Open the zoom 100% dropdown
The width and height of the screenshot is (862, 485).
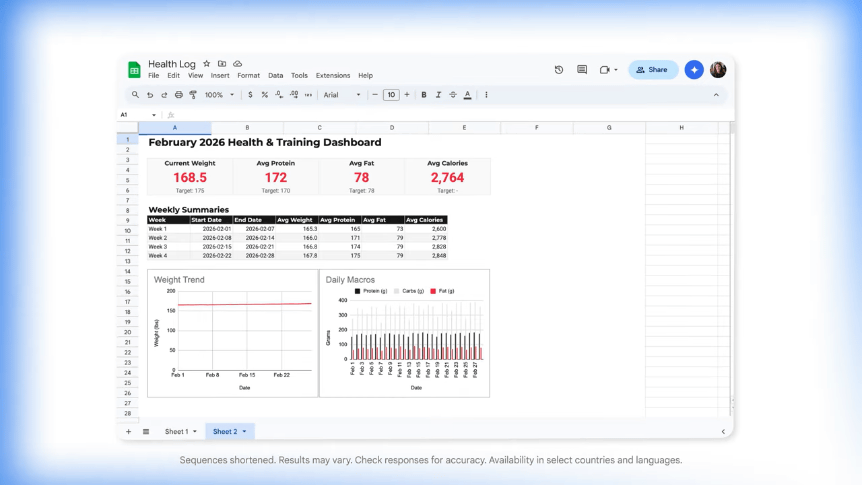219,95
